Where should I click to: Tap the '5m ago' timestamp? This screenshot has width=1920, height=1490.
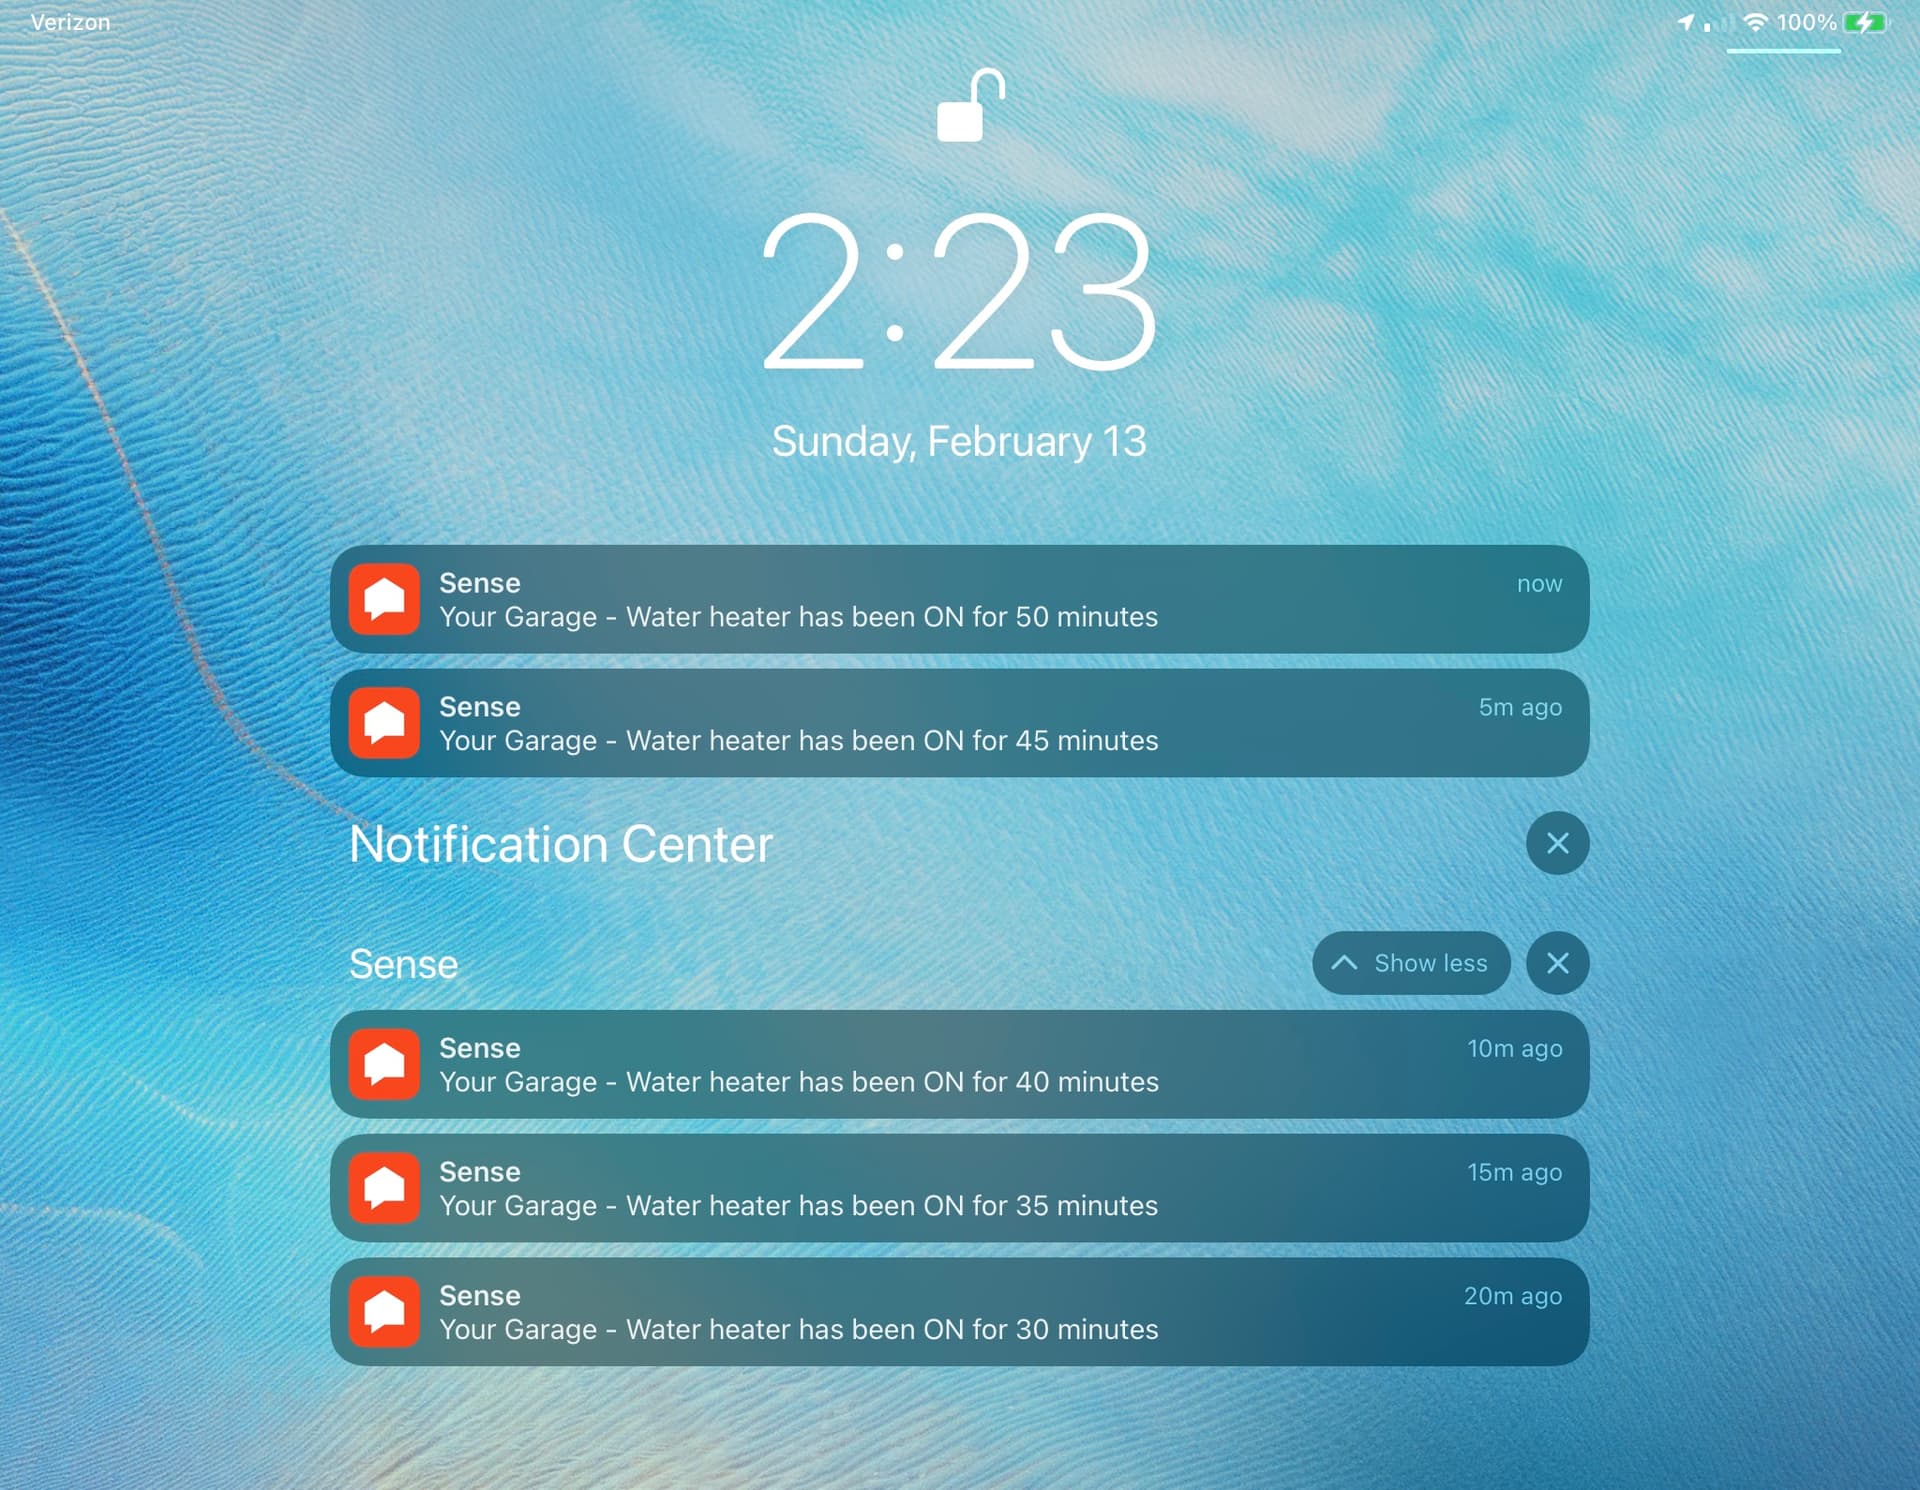tap(1520, 708)
